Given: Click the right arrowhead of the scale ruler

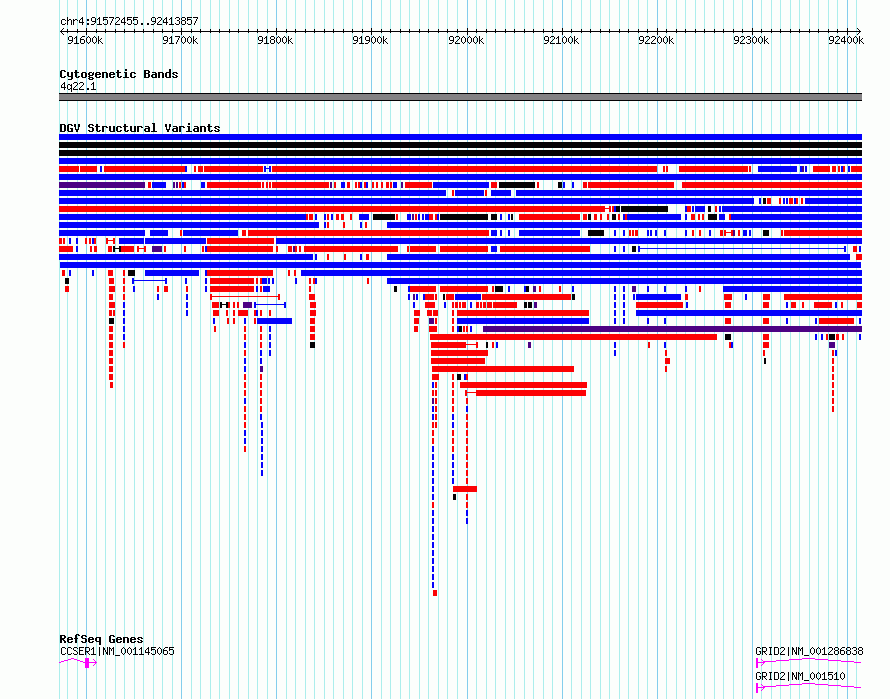Looking at the screenshot, I should (859, 31).
